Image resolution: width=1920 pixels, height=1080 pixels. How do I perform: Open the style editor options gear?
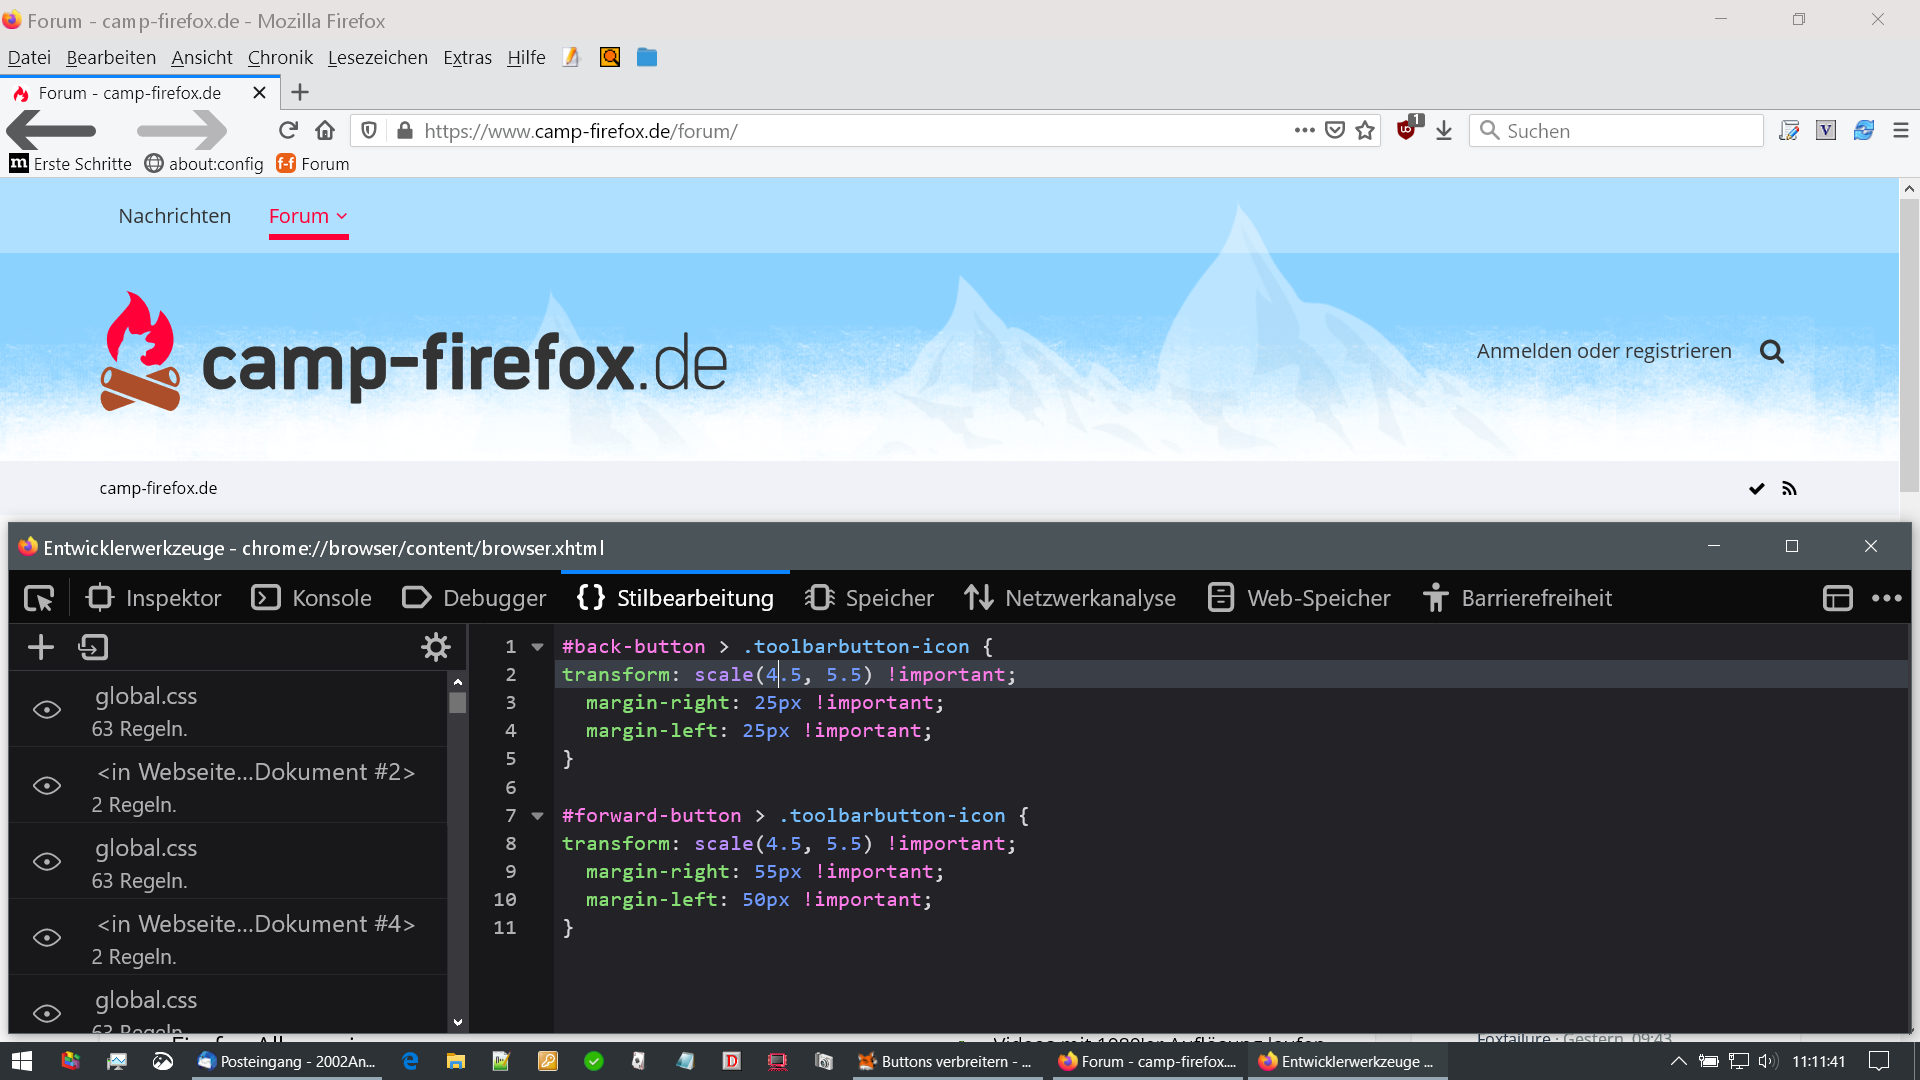pyautogui.click(x=435, y=647)
